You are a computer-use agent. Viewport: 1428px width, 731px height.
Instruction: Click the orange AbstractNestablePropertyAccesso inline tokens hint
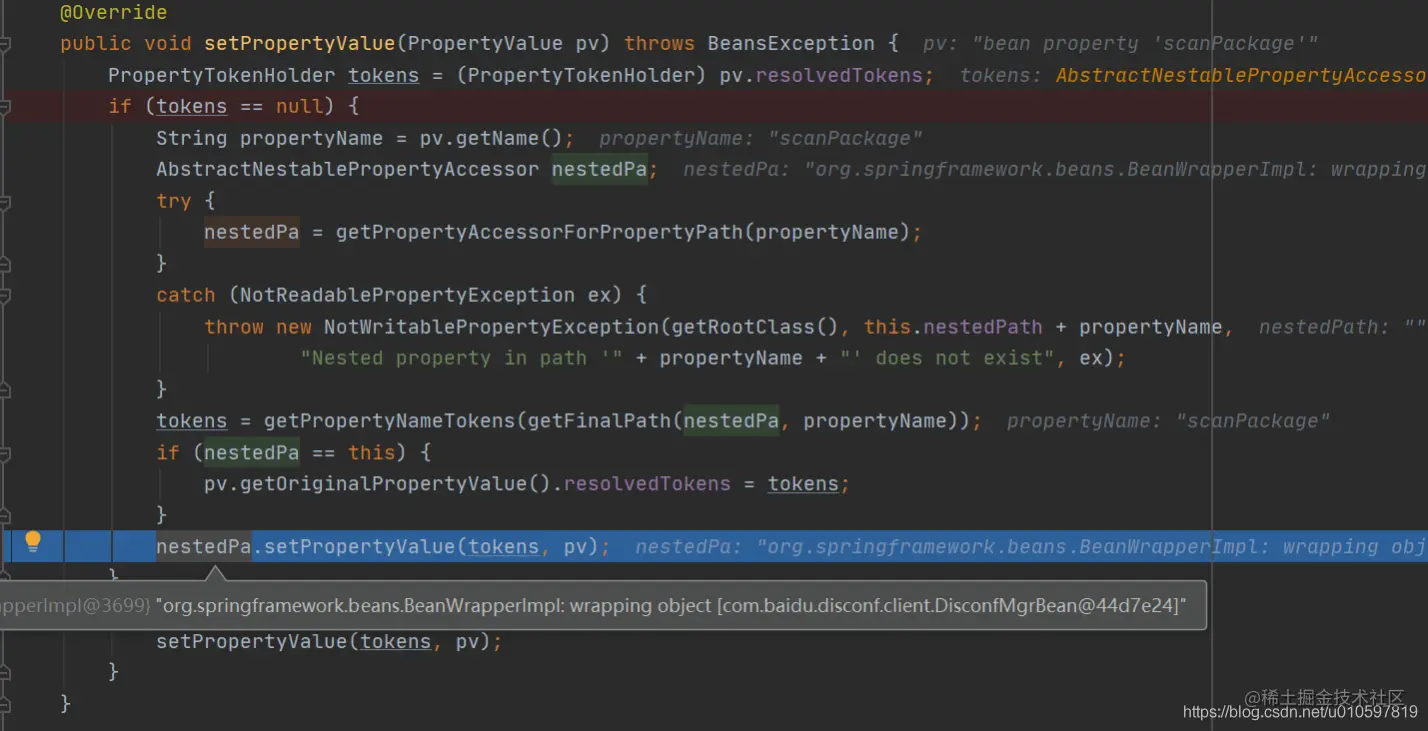point(1241,76)
